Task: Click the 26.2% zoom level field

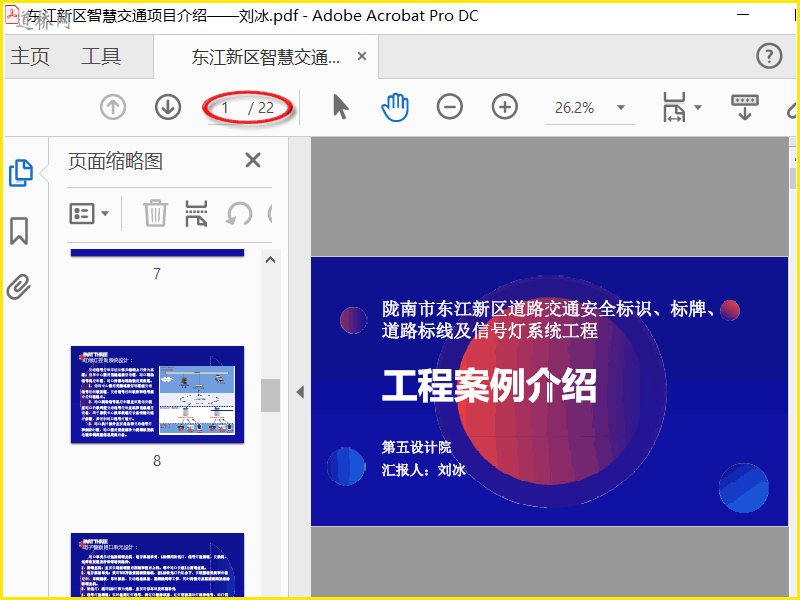Action: 574,108
